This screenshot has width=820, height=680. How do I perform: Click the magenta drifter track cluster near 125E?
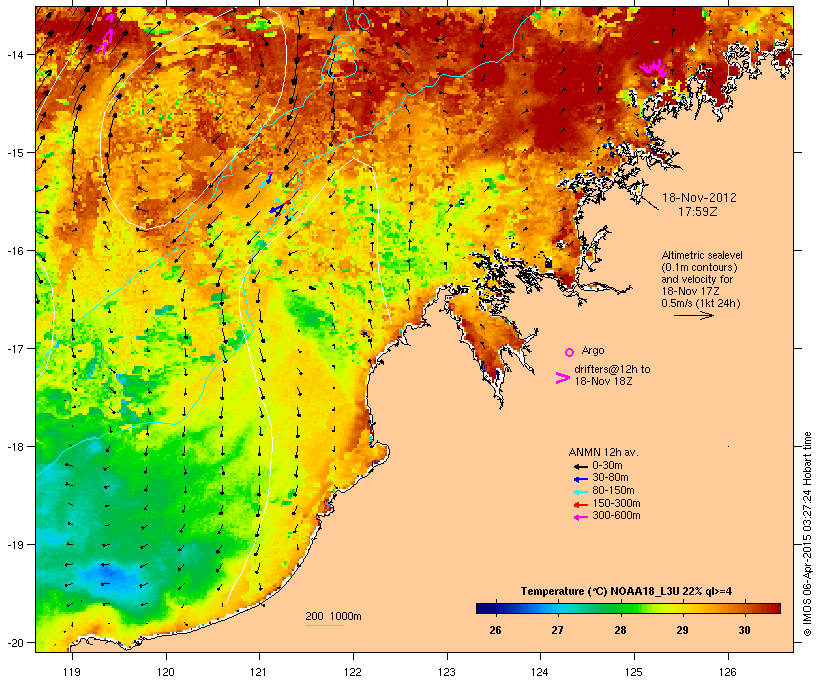(653, 68)
